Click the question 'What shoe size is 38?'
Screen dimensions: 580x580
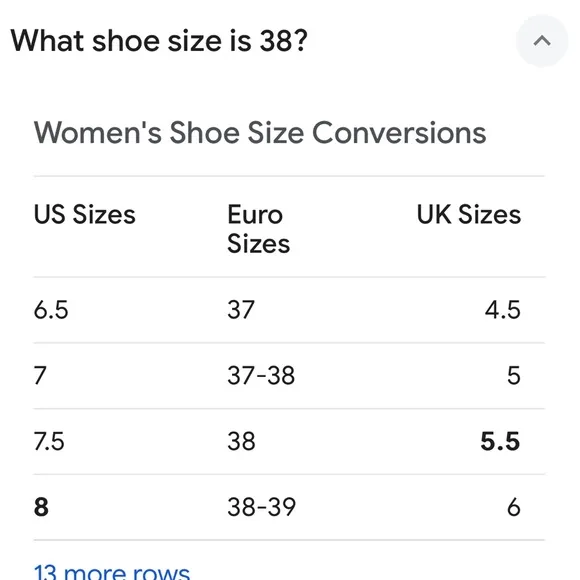tap(159, 41)
